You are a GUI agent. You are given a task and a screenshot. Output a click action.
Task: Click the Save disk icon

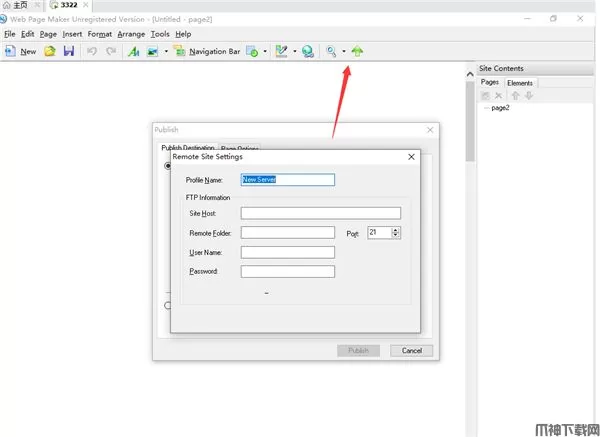coord(68,51)
